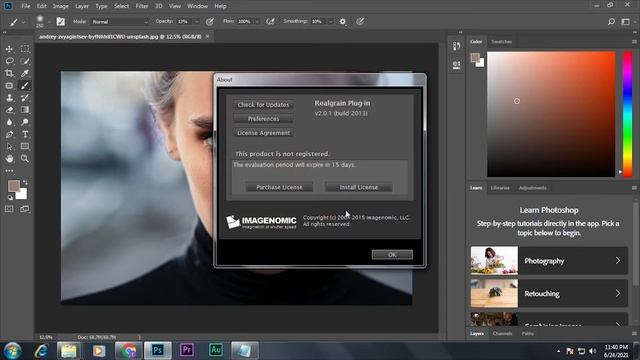Open the Flow value dropdown arrow
640x360 pixels.
coord(257,22)
